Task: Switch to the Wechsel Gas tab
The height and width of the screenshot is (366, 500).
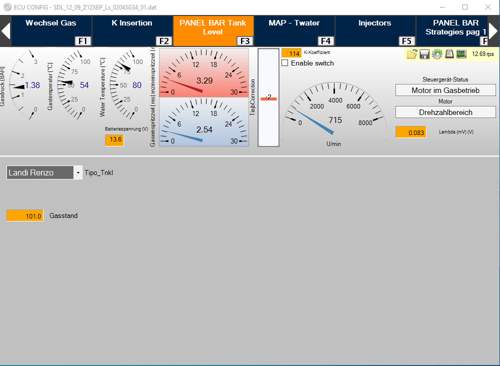Action: [51, 31]
